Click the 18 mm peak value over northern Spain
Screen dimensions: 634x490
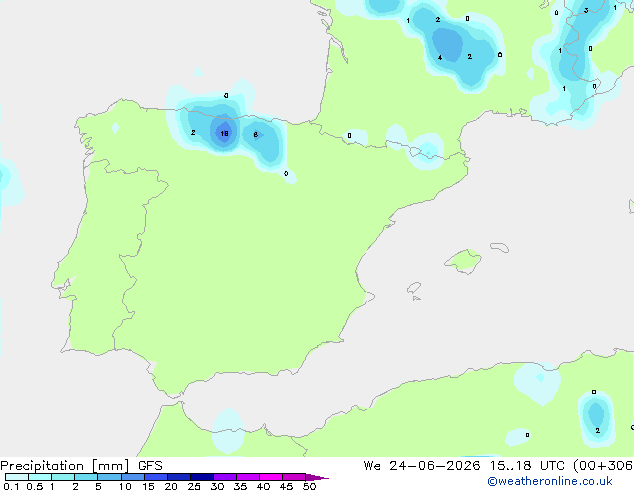224,133
